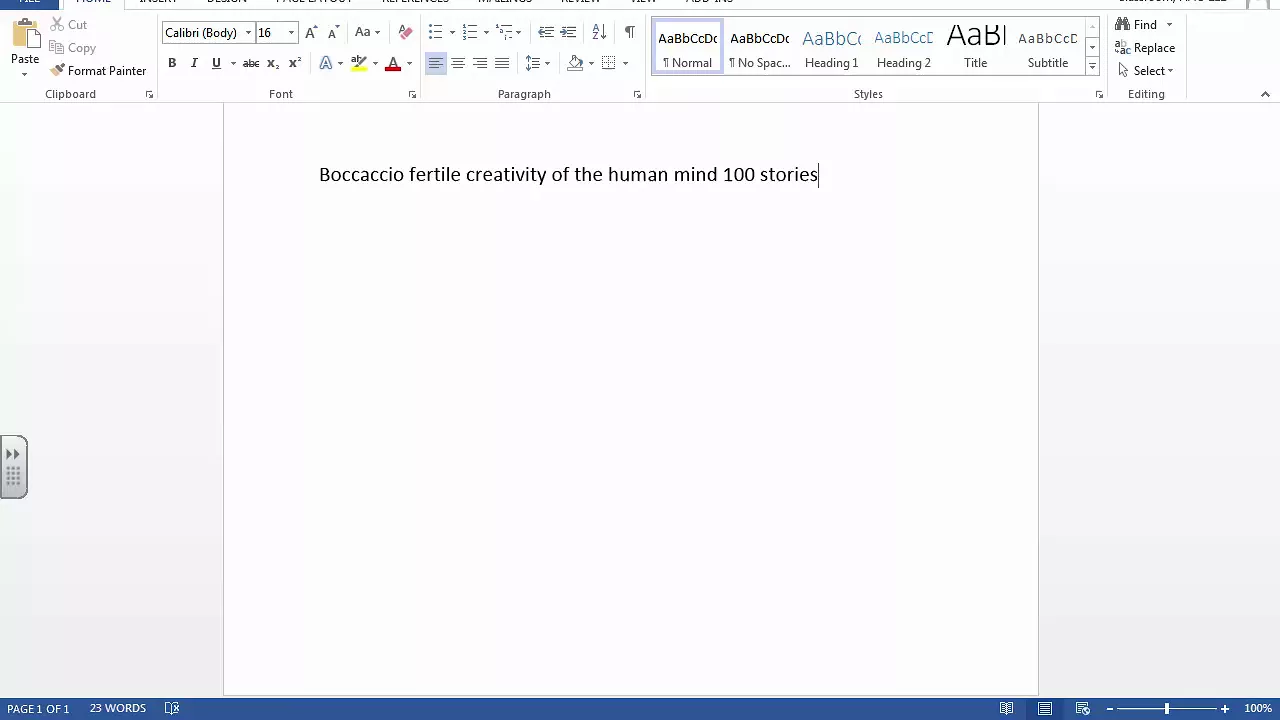
Task: Activate the Format Painter
Action: click(x=98, y=70)
